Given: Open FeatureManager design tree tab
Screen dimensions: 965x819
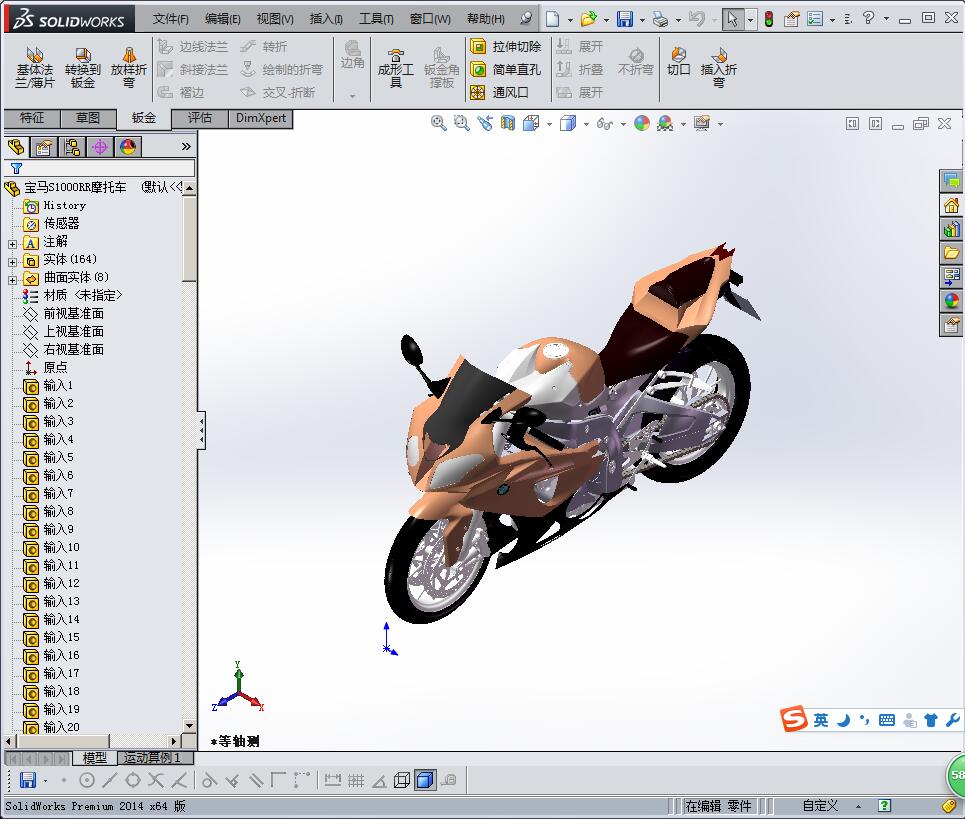Looking at the screenshot, I should tap(16, 146).
